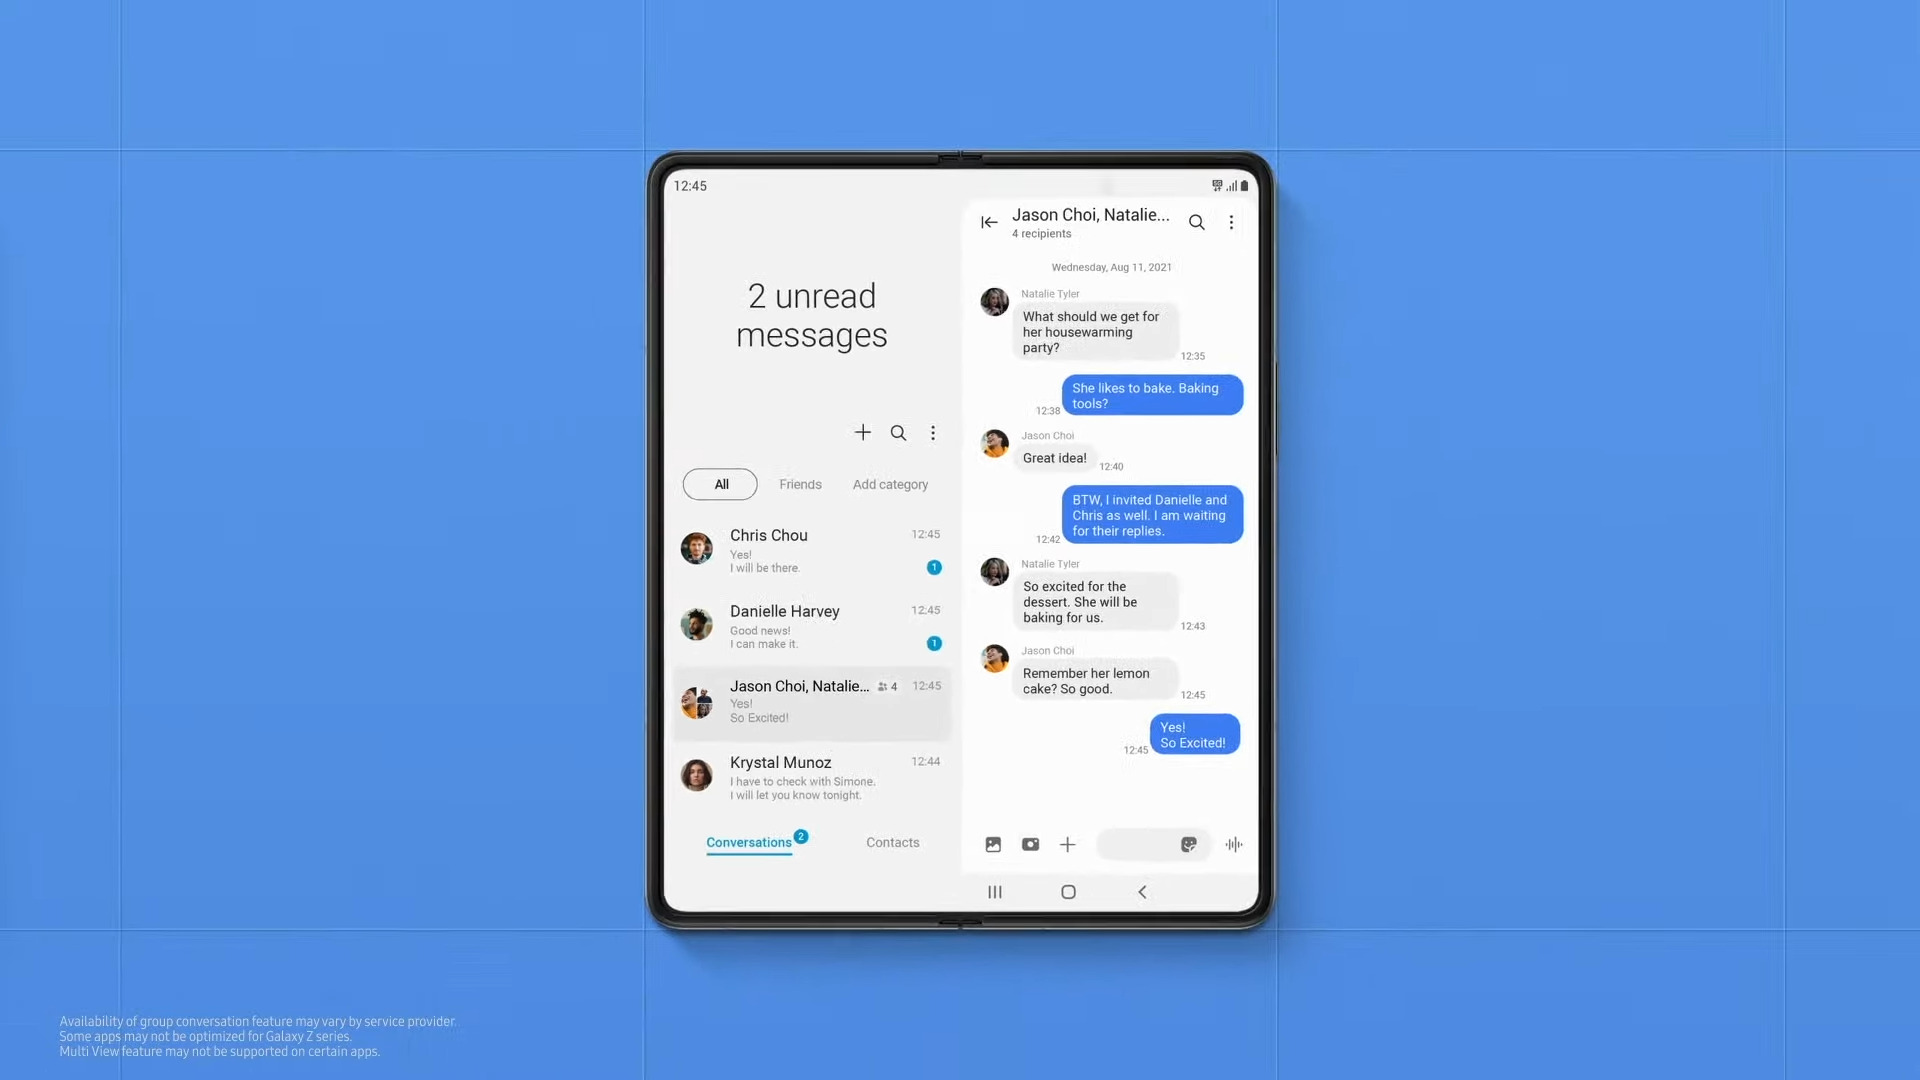Tap the compose new message icon
Viewport: 1920px width, 1080px height.
pos(861,431)
